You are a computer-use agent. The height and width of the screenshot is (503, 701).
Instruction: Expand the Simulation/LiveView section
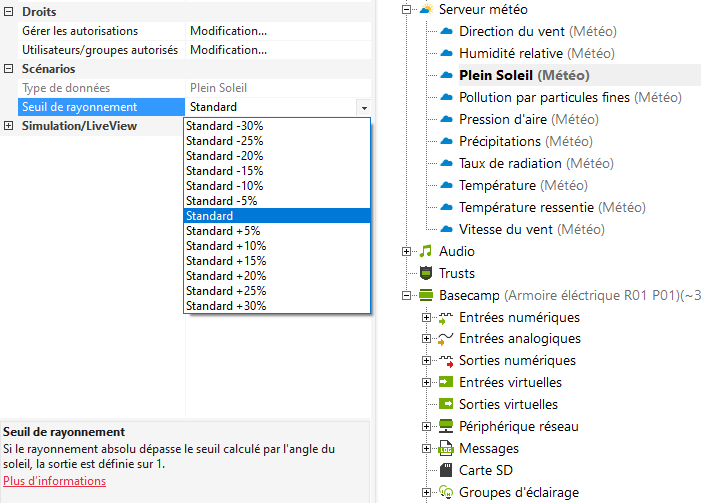pyautogui.click(x=9, y=126)
